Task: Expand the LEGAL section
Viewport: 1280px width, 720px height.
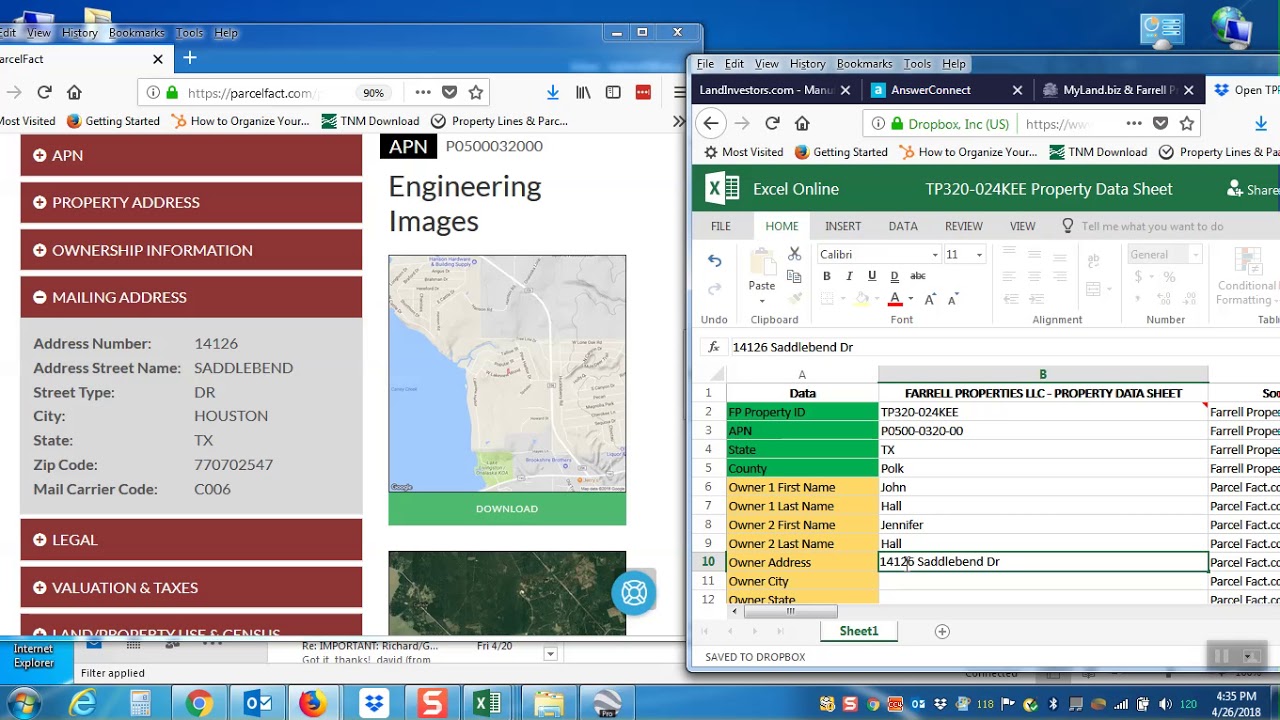Action: [191, 539]
